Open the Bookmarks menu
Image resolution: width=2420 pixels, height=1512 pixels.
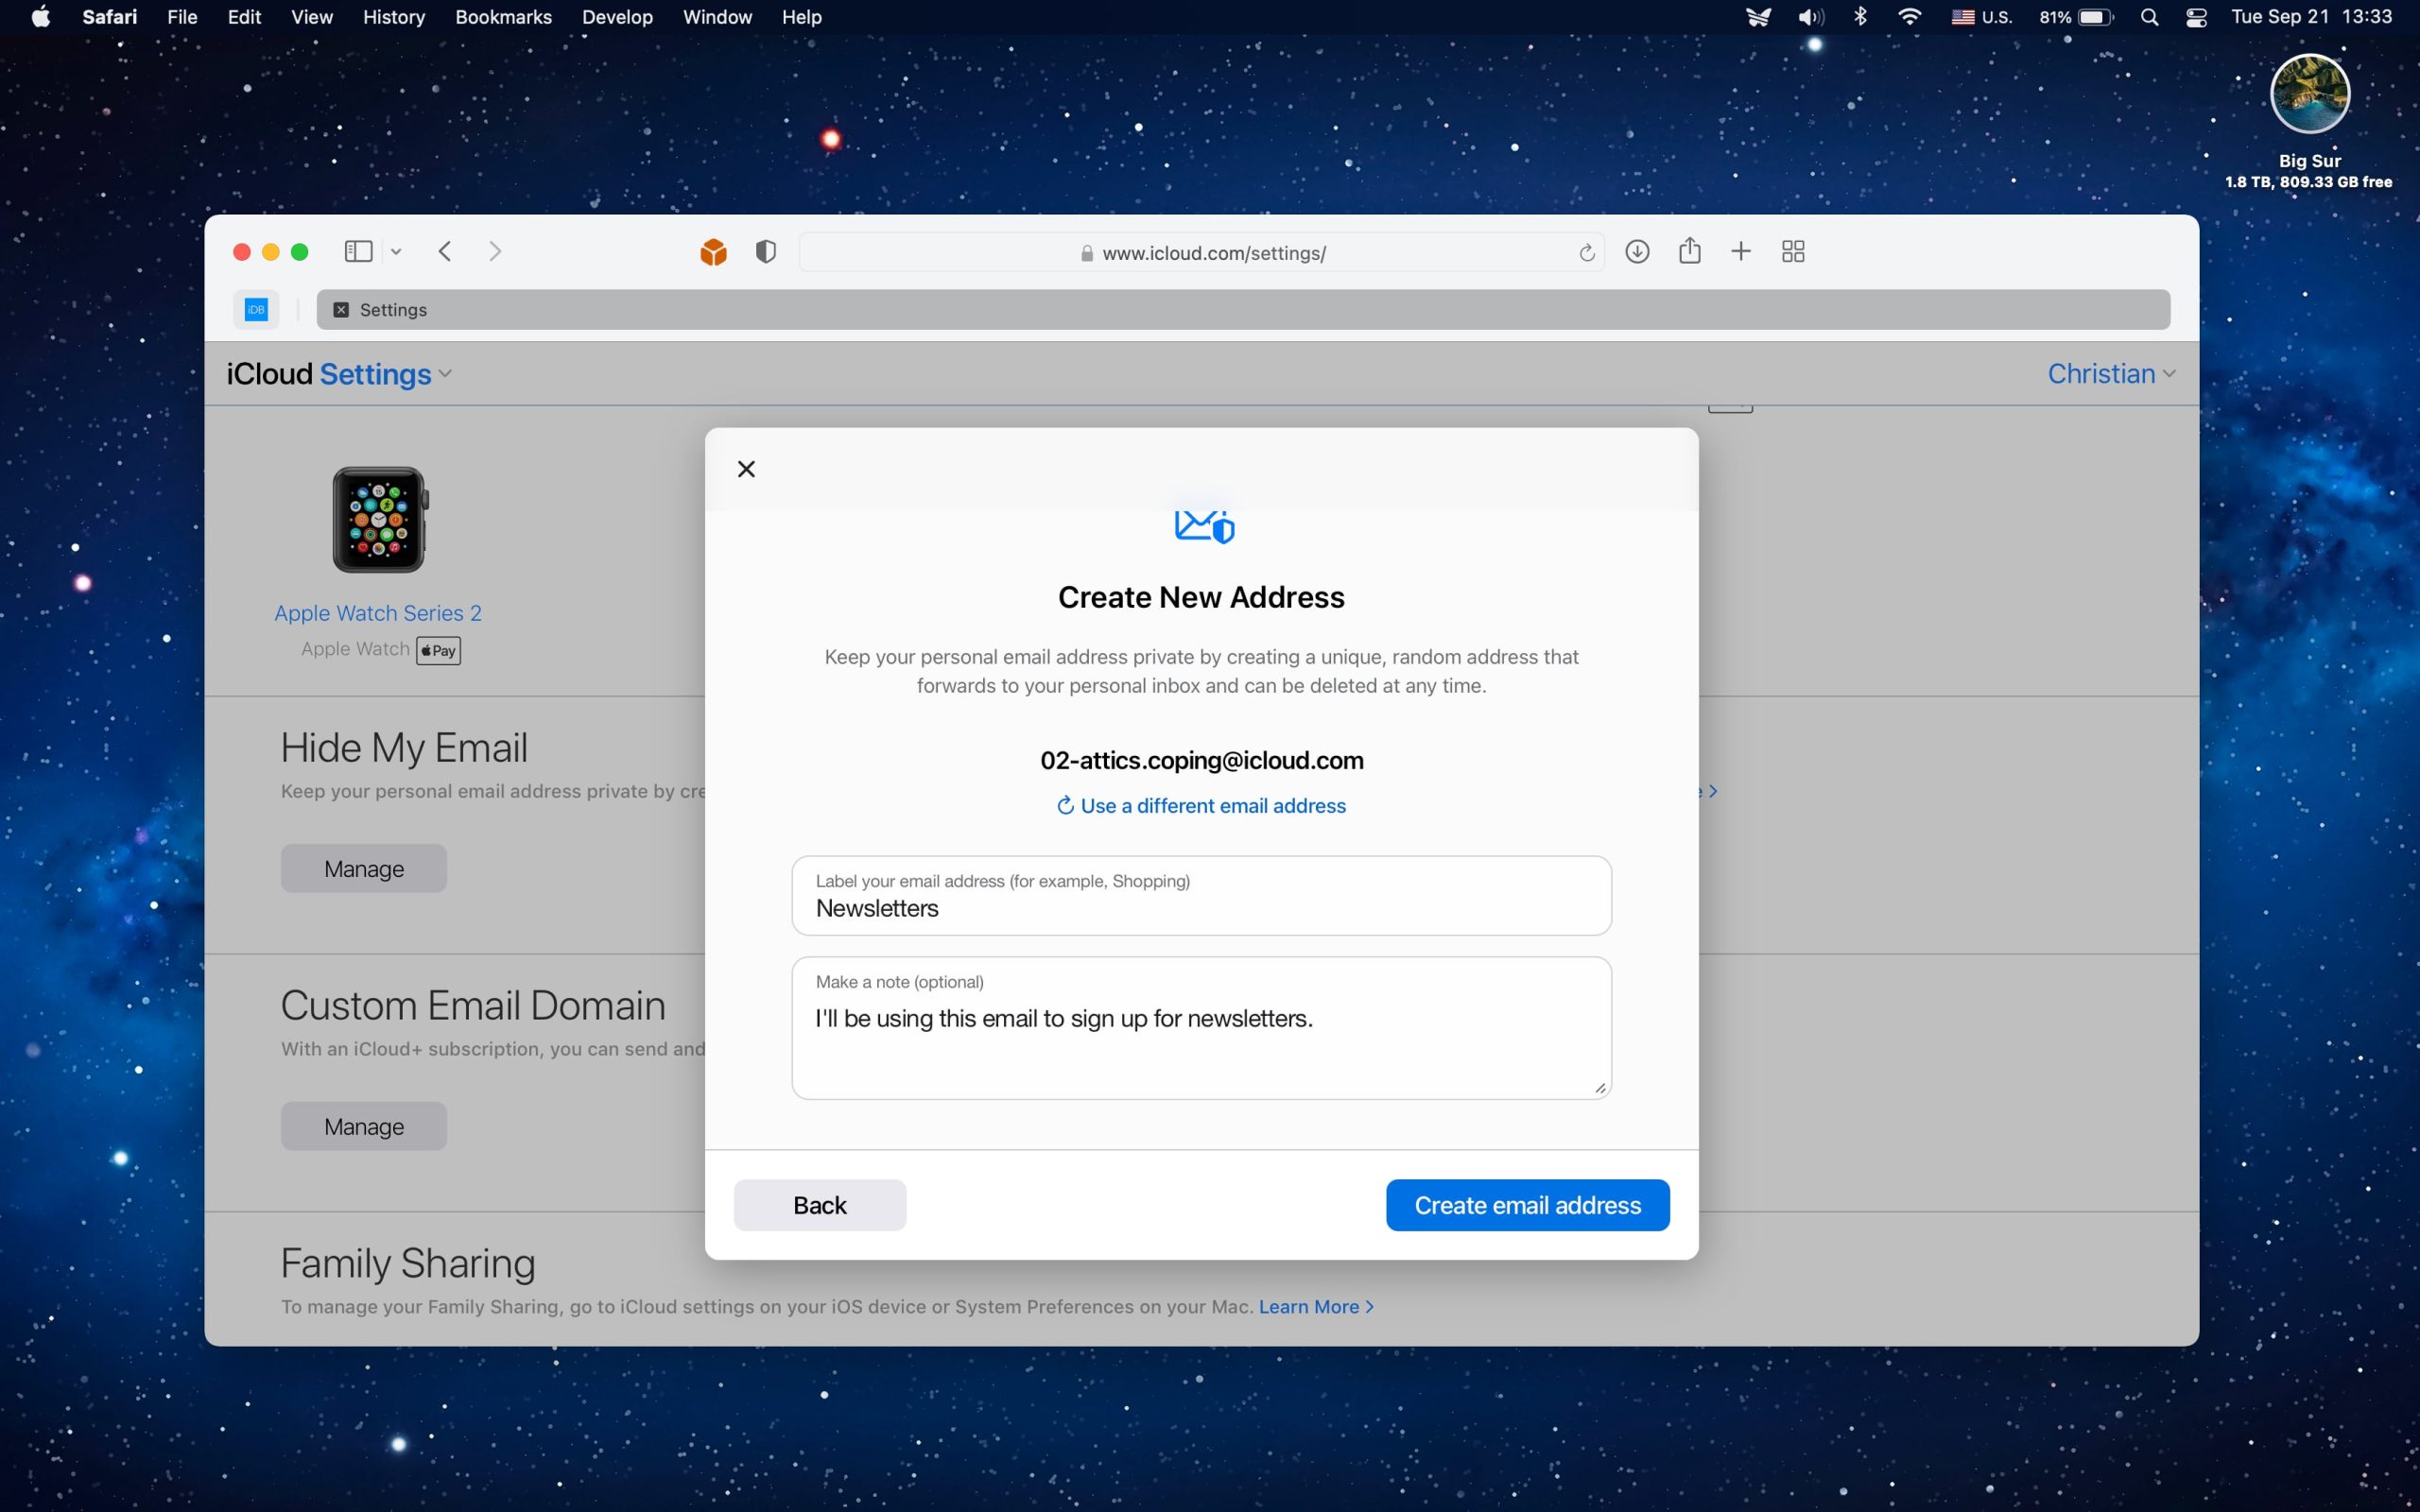pyautogui.click(x=503, y=17)
